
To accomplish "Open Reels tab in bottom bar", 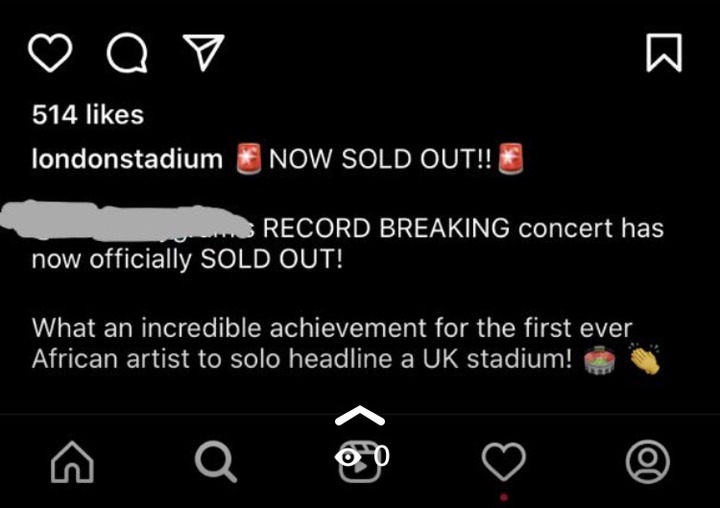I will (x=360, y=462).
